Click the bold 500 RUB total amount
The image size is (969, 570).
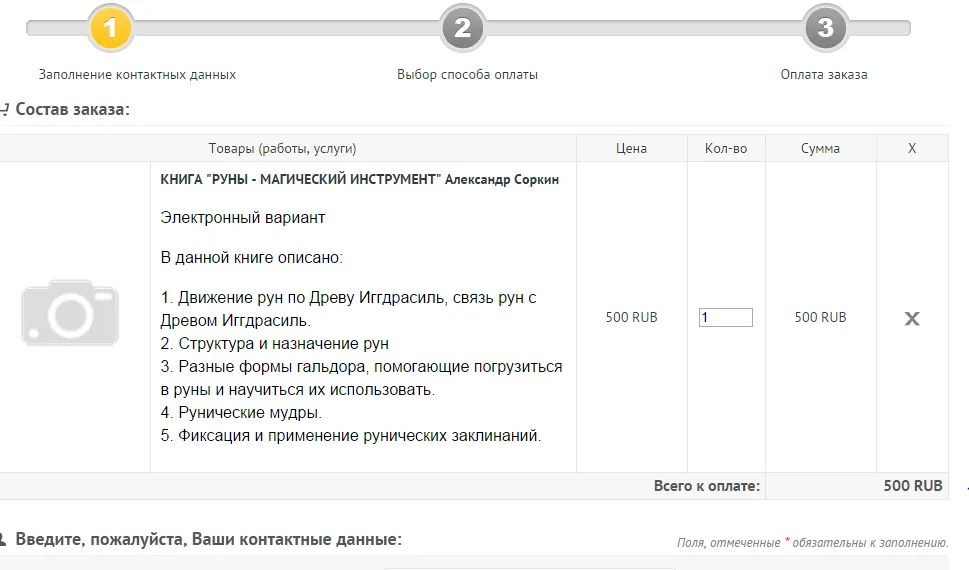tap(912, 486)
